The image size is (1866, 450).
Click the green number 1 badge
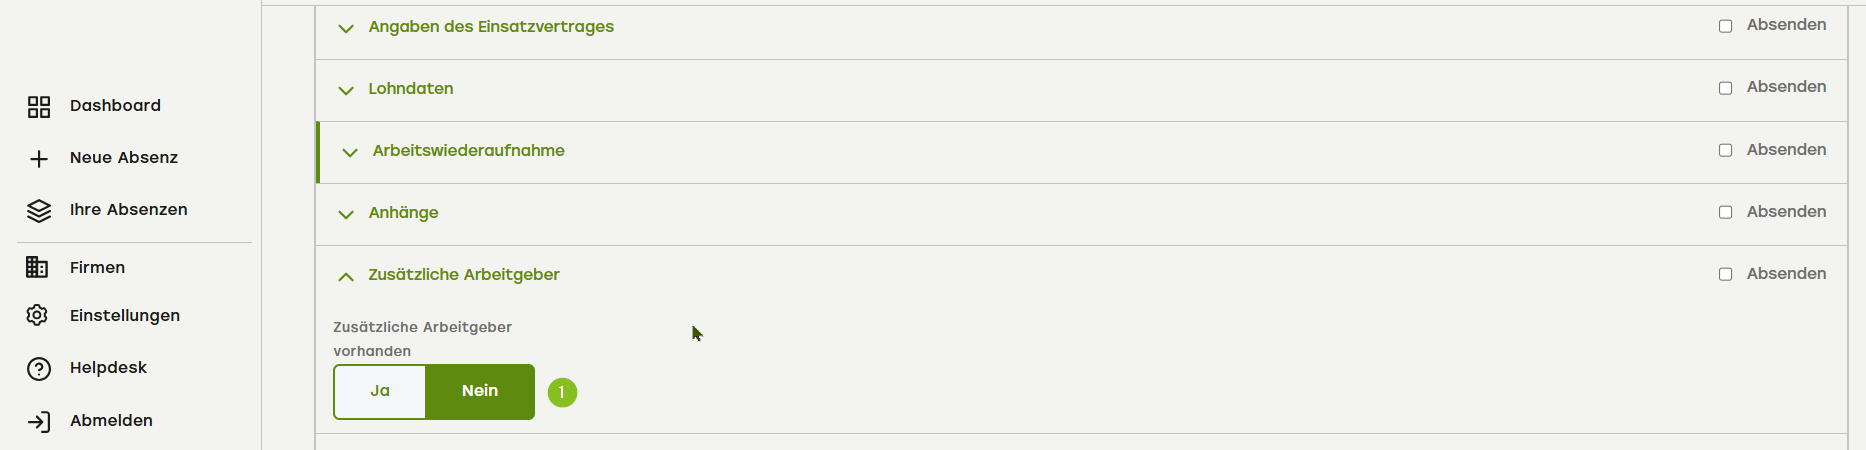click(562, 392)
